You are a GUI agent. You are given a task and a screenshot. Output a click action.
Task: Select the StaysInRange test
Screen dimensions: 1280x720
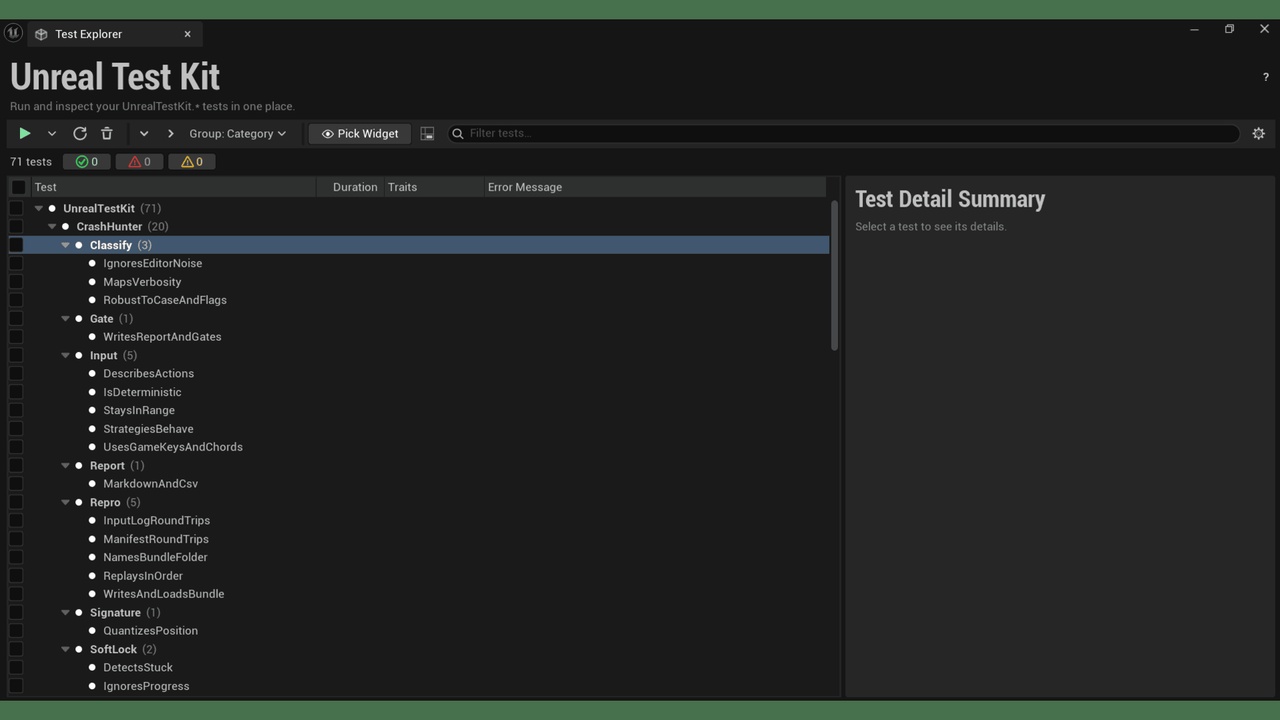pos(139,410)
